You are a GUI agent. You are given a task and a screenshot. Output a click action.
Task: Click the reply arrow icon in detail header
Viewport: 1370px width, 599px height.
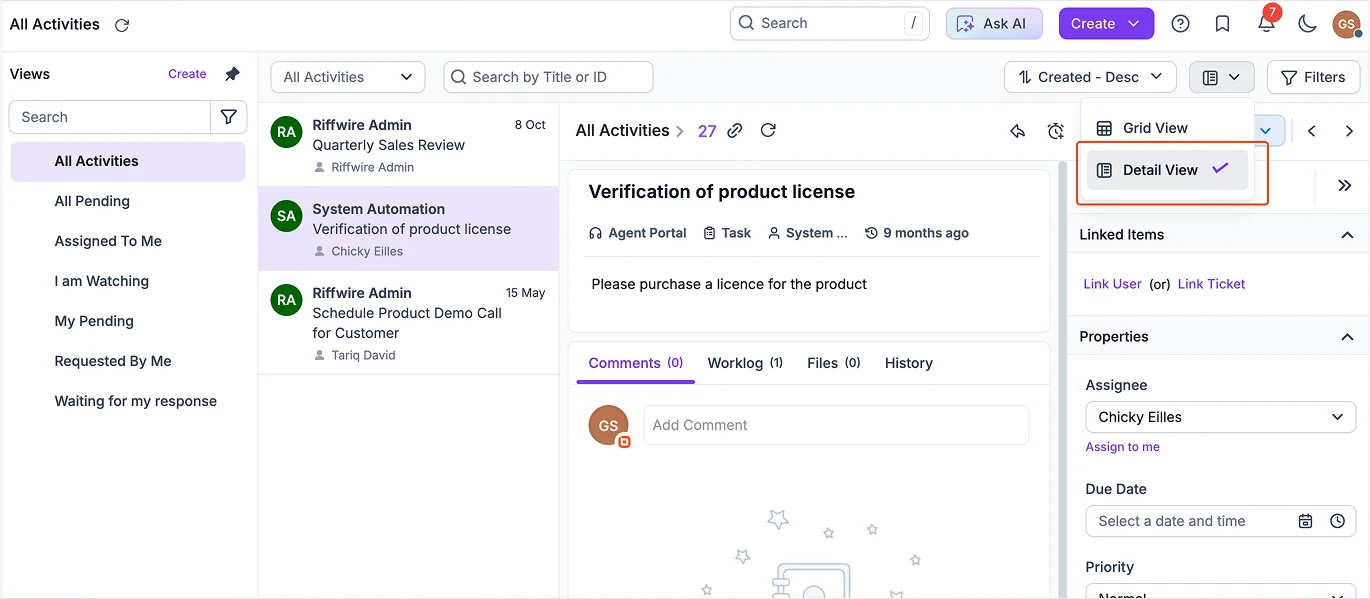pos(1018,131)
